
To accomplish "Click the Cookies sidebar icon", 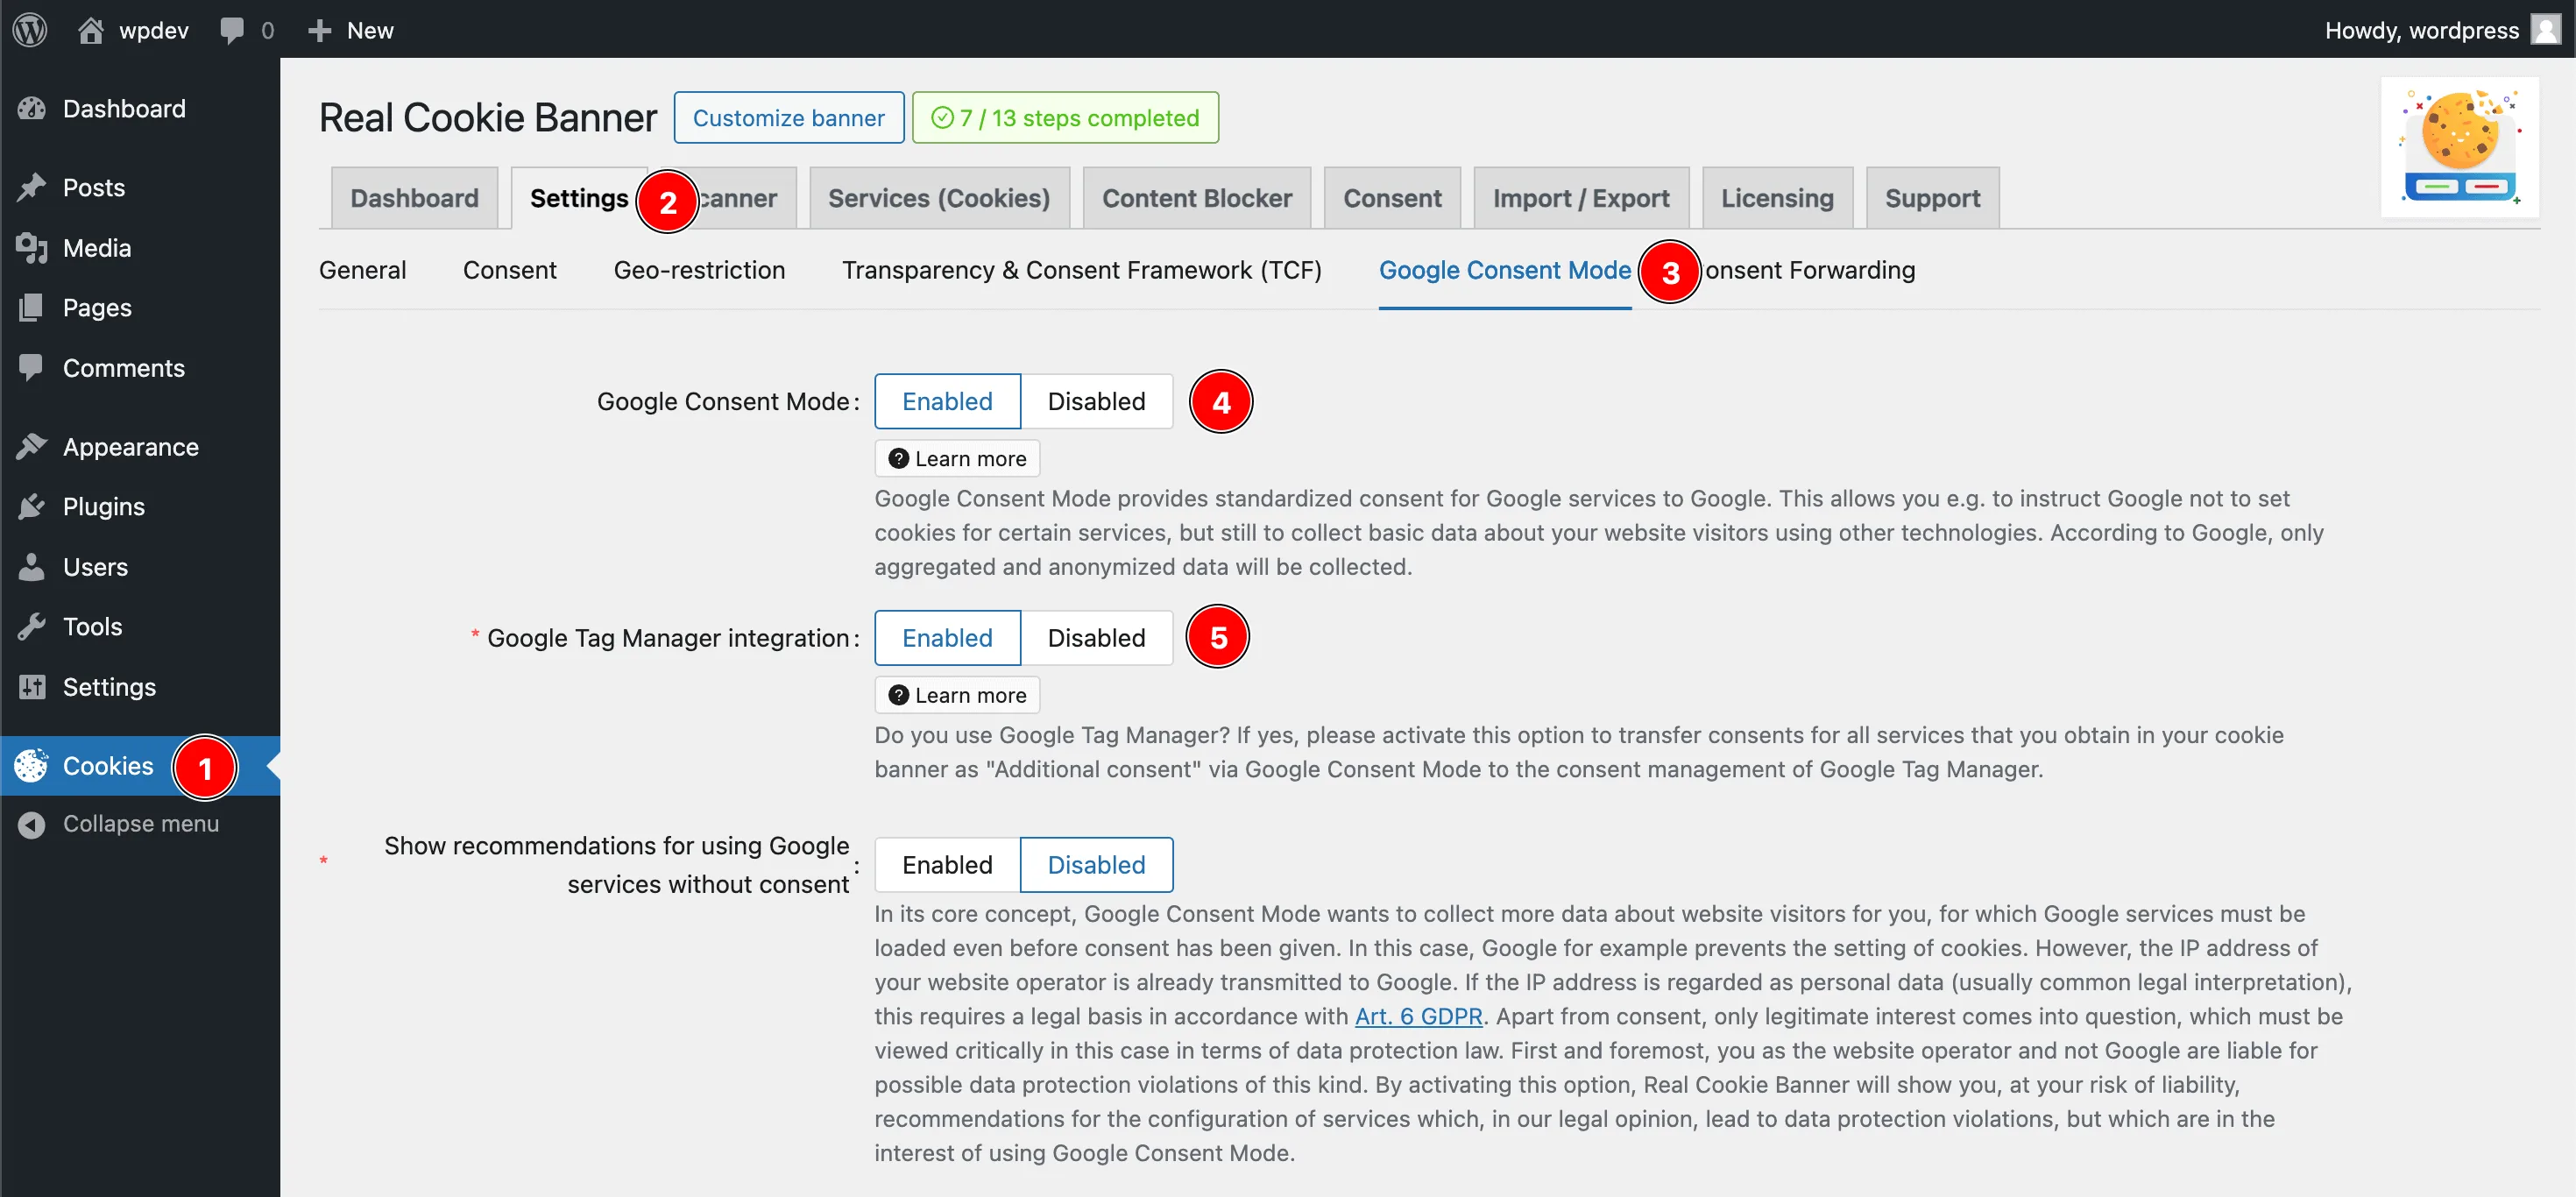I will [31, 766].
